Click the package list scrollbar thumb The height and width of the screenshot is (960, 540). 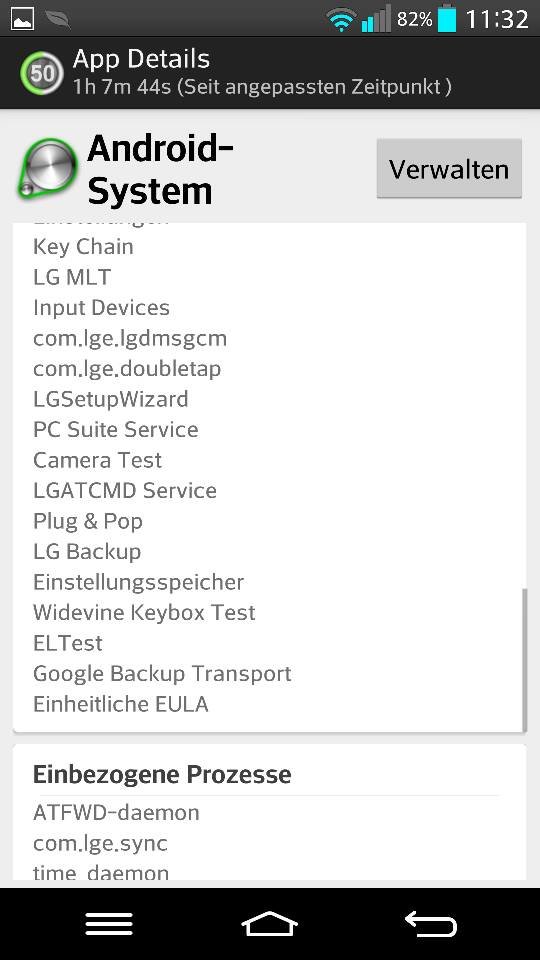[x=524, y=660]
